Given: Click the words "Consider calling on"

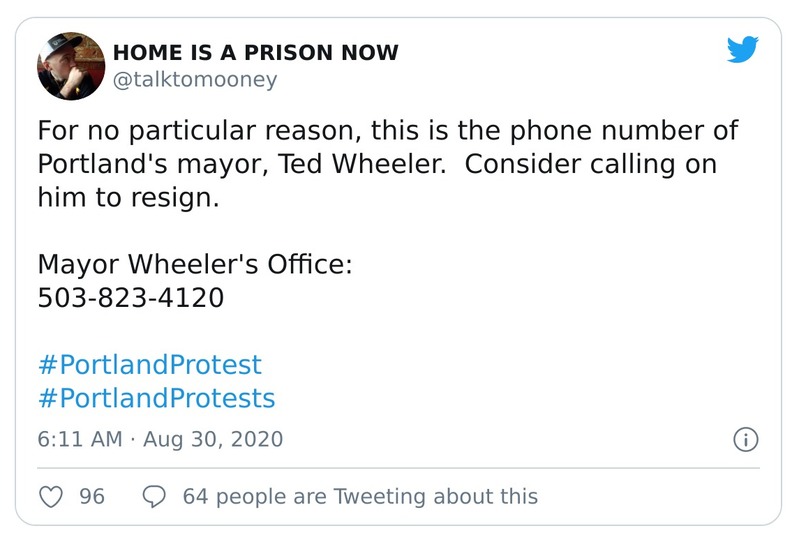Looking at the screenshot, I should 591,164.
